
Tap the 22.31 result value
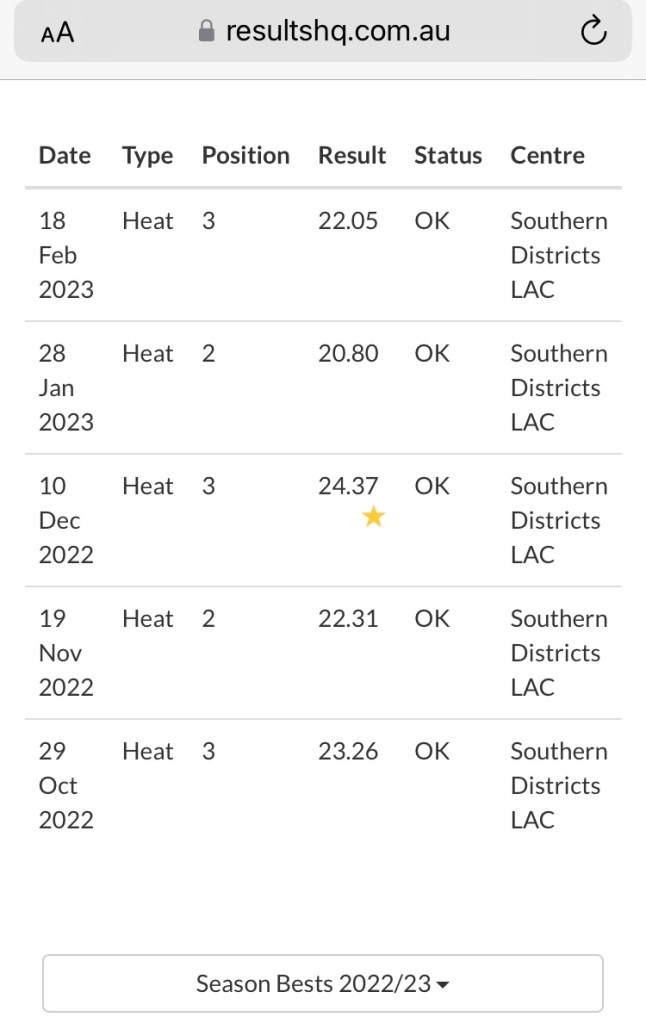(x=348, y=619)
